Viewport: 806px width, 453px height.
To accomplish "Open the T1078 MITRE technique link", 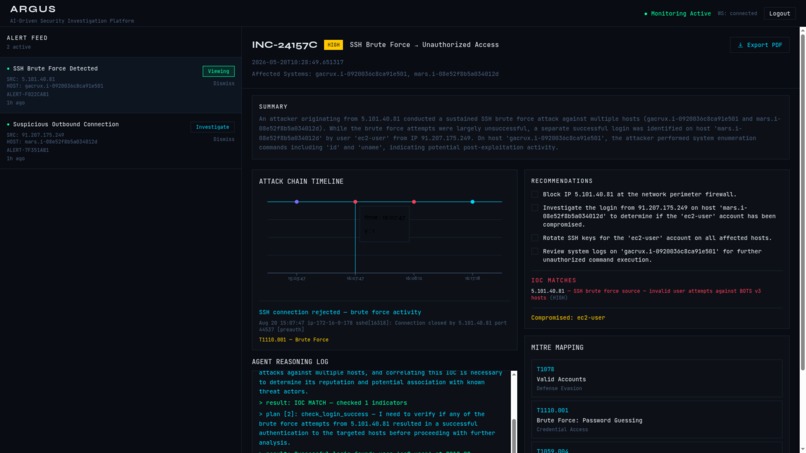I will coord(545,369).
